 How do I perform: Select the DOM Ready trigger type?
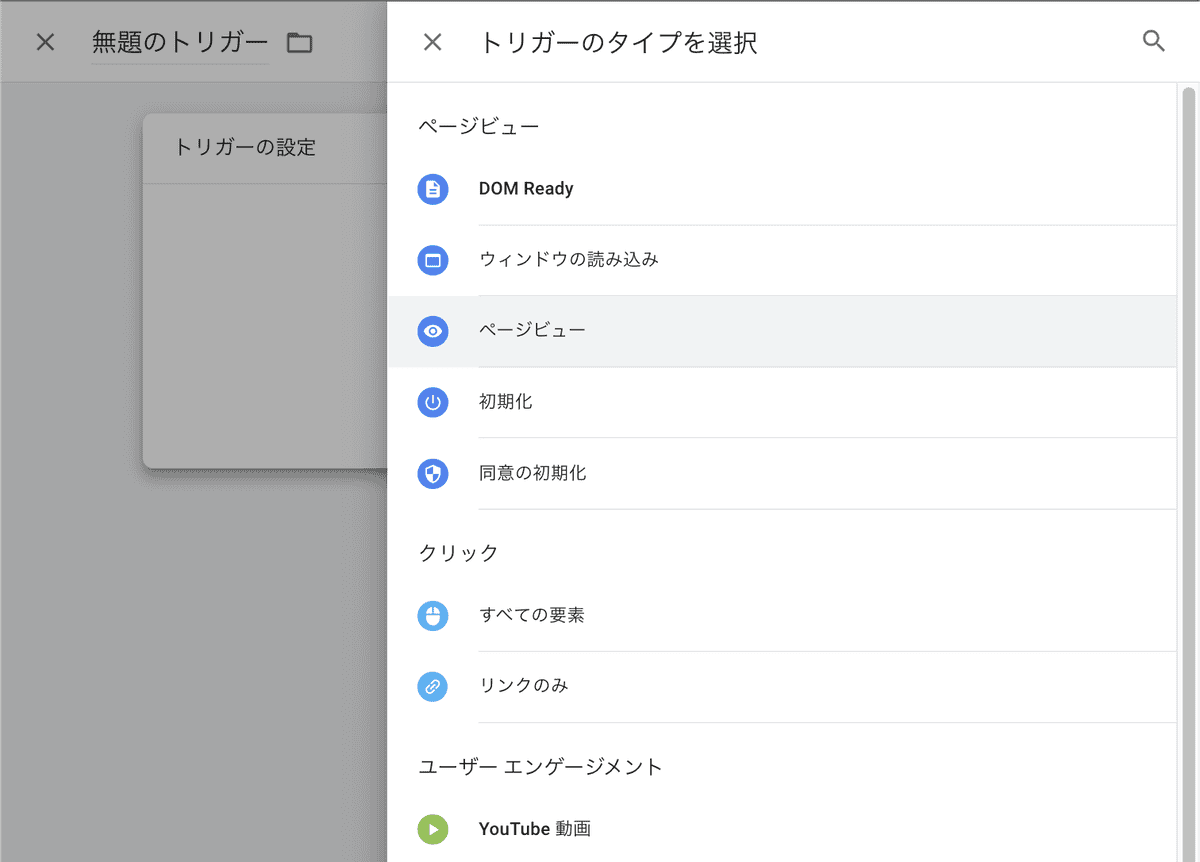(x=782, y=189)
